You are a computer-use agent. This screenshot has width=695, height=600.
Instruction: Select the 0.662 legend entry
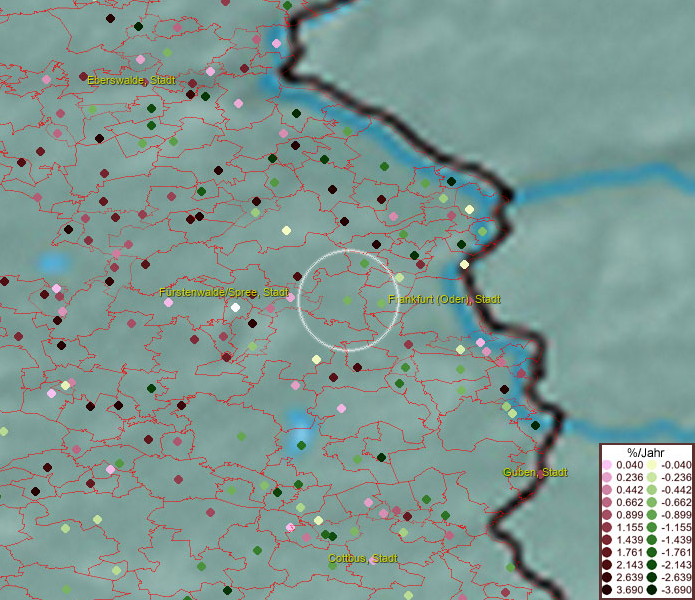629,503
